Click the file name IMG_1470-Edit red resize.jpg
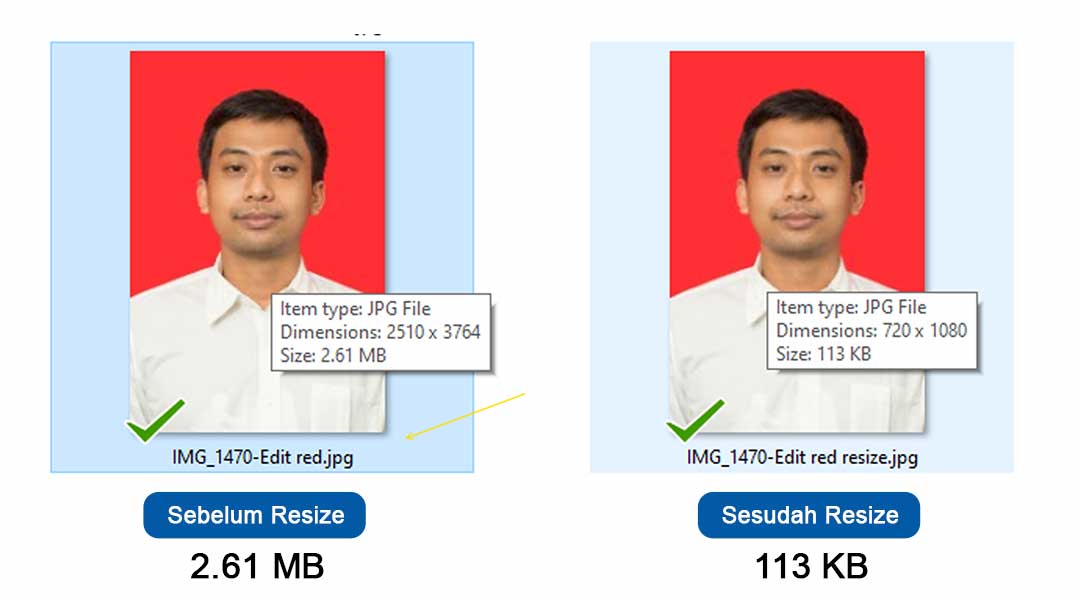This screenshot has width=1080, height=600. [x=802, y=457]
